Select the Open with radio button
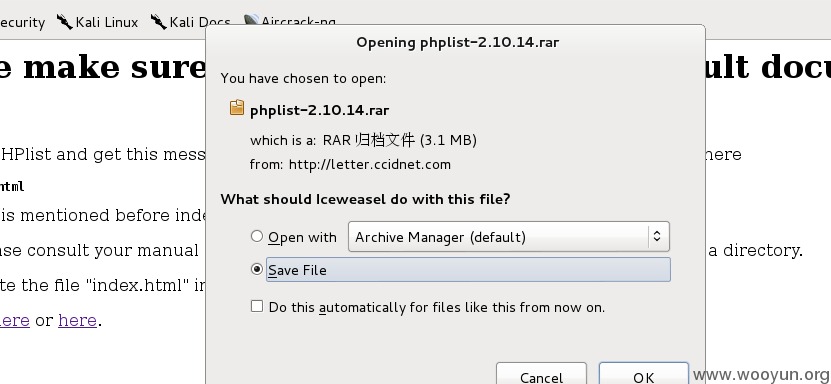Image resolution: width=831 pixels, height=384 pixels. tap(257, 236)
